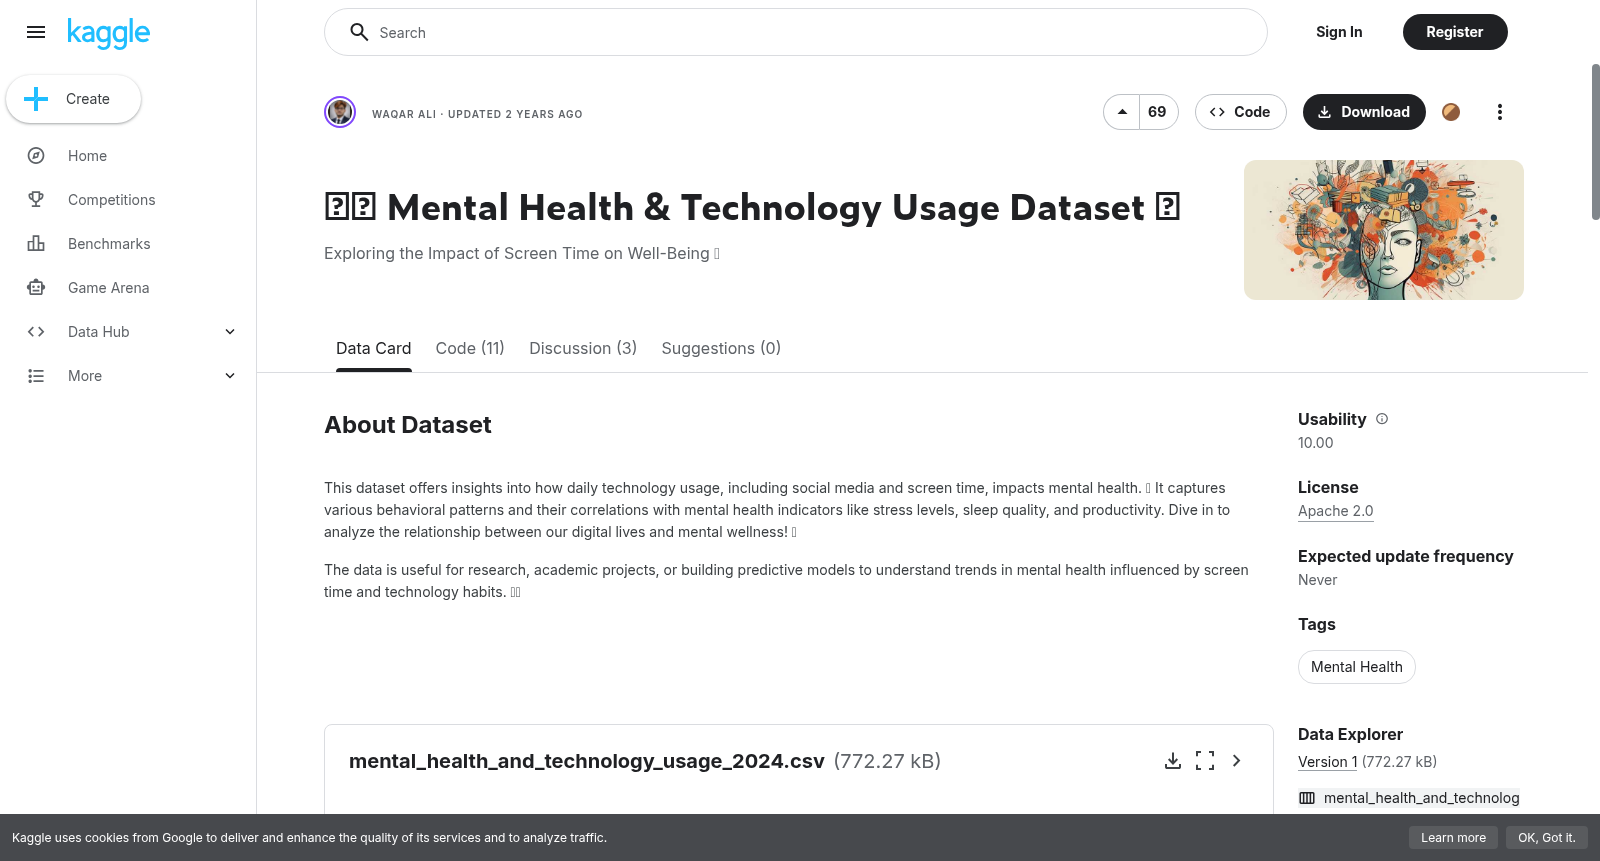Open the Home sidebar item
This screenshot has height=861, width=1600.
click(x=128, y=156)
